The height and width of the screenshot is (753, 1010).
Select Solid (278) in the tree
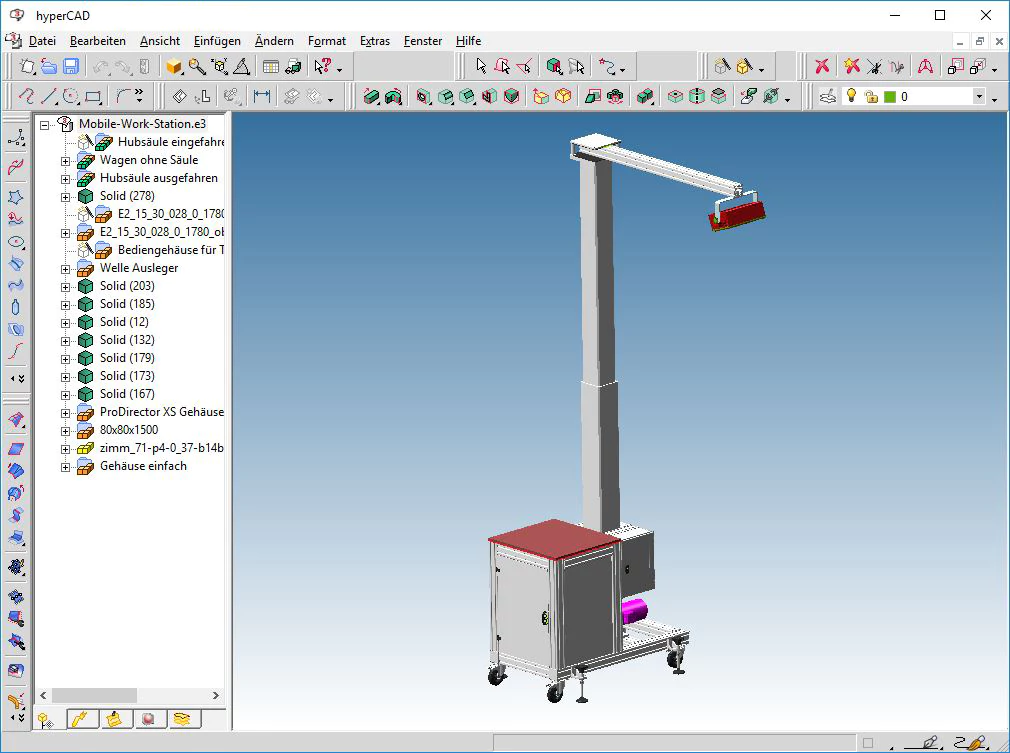[x=127, y=196]
